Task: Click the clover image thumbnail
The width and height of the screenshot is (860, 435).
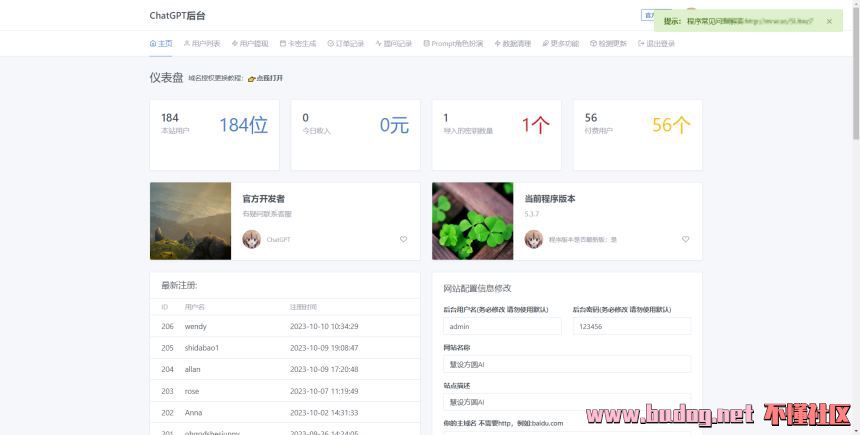Action: click(472, 221)
